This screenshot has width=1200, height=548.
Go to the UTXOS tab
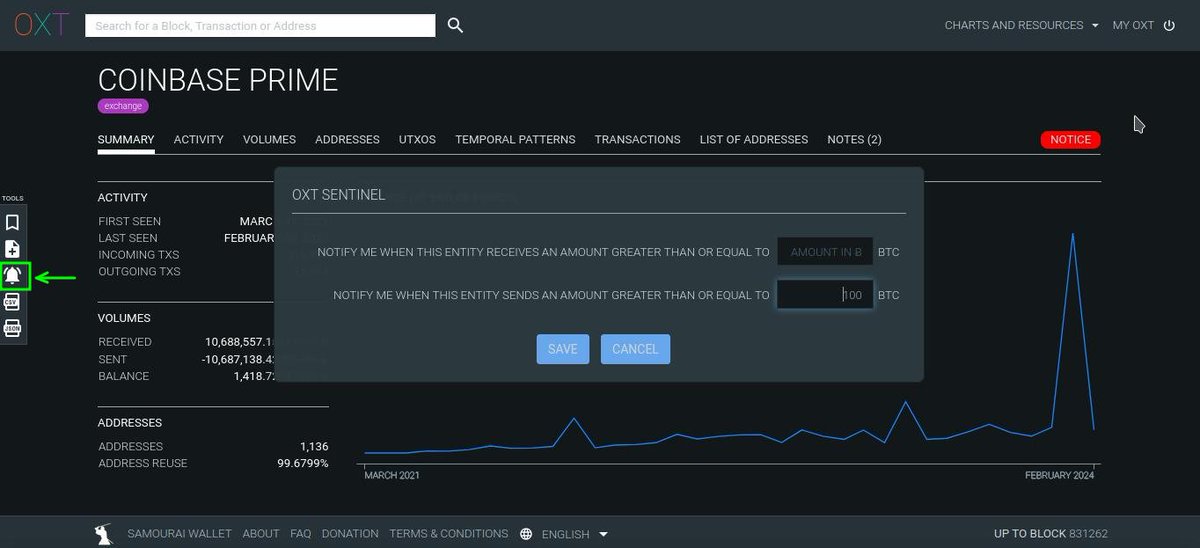tap(417, 140)
